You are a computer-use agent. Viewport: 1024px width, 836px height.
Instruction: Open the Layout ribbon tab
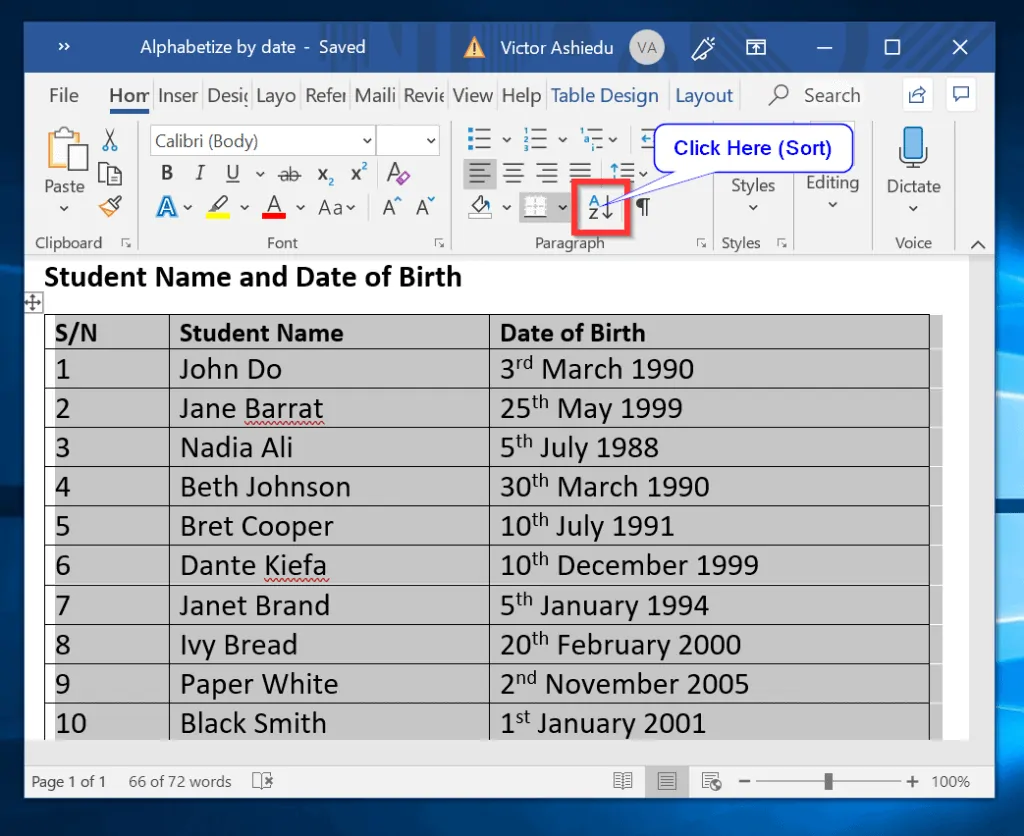pyautogui.click(x=704, y=95)
